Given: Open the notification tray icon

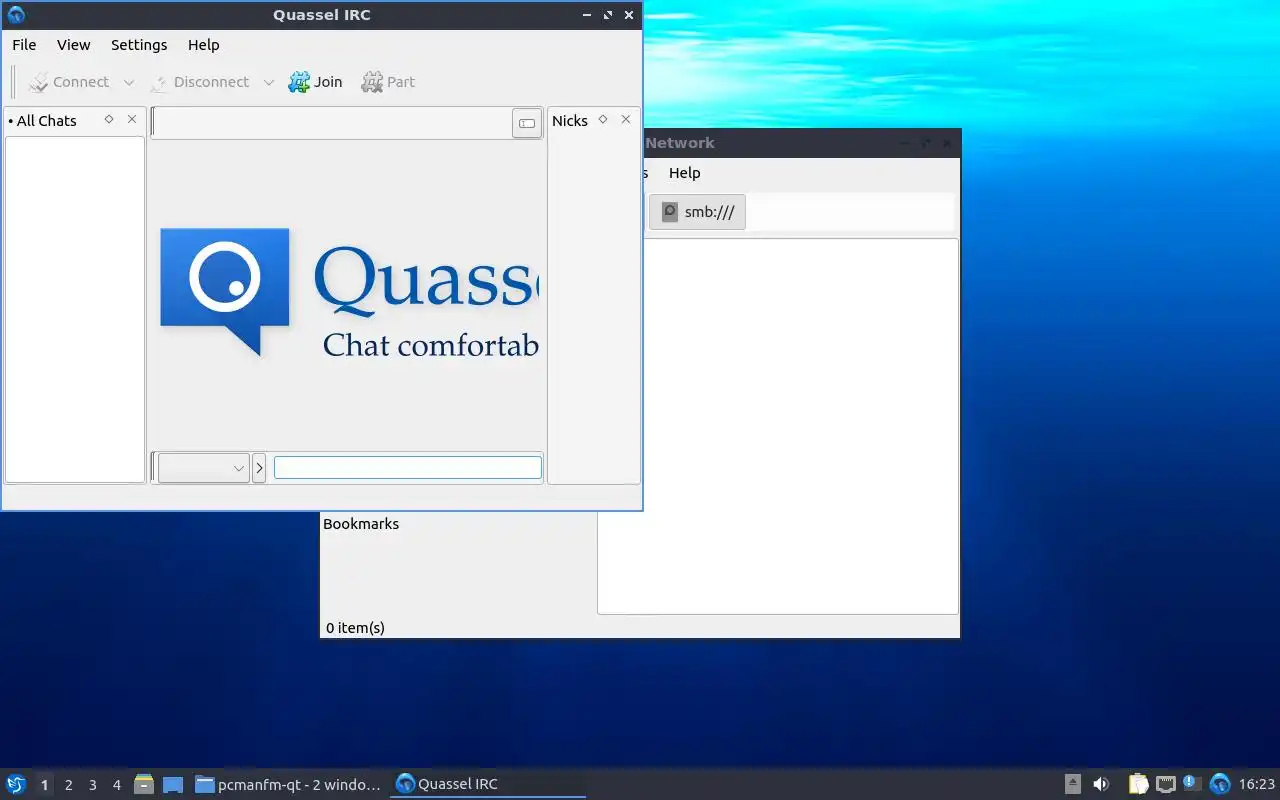Looking at the screenshot, I should (1192, 783).
